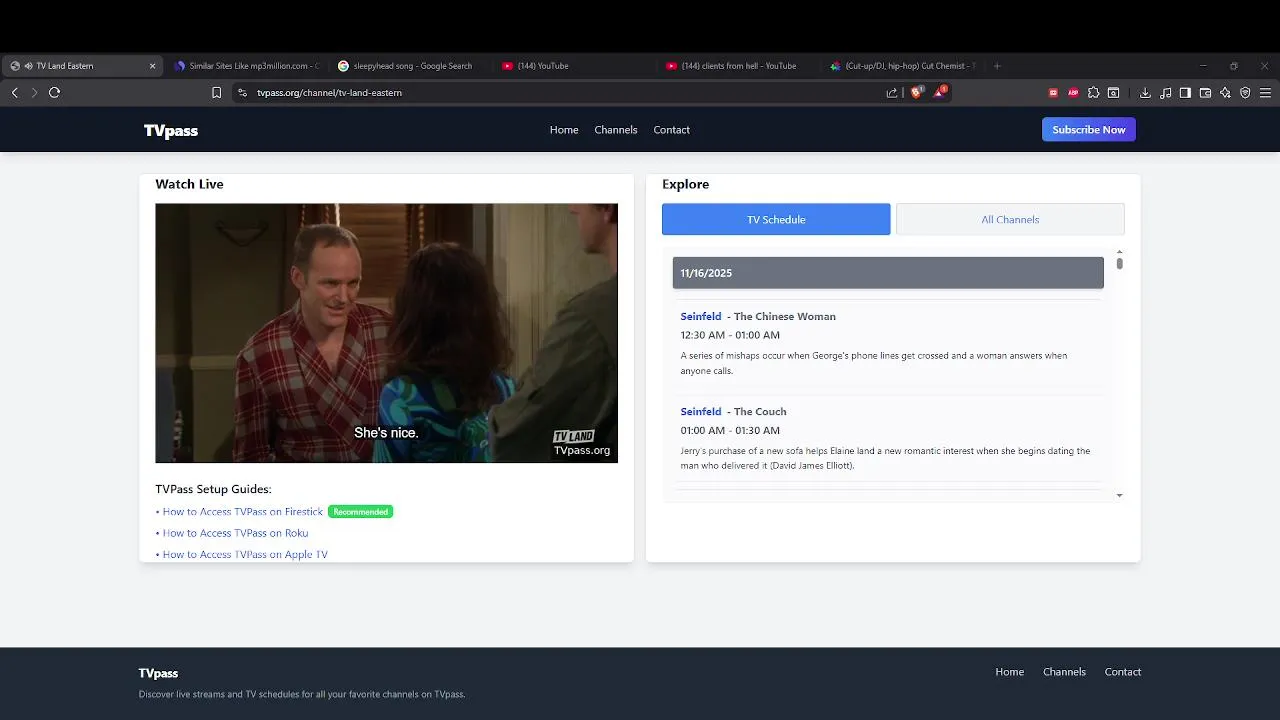1280x720 pixels.
Task: Open the ABP Adblock Plus extension
Action: [1073, 92]
